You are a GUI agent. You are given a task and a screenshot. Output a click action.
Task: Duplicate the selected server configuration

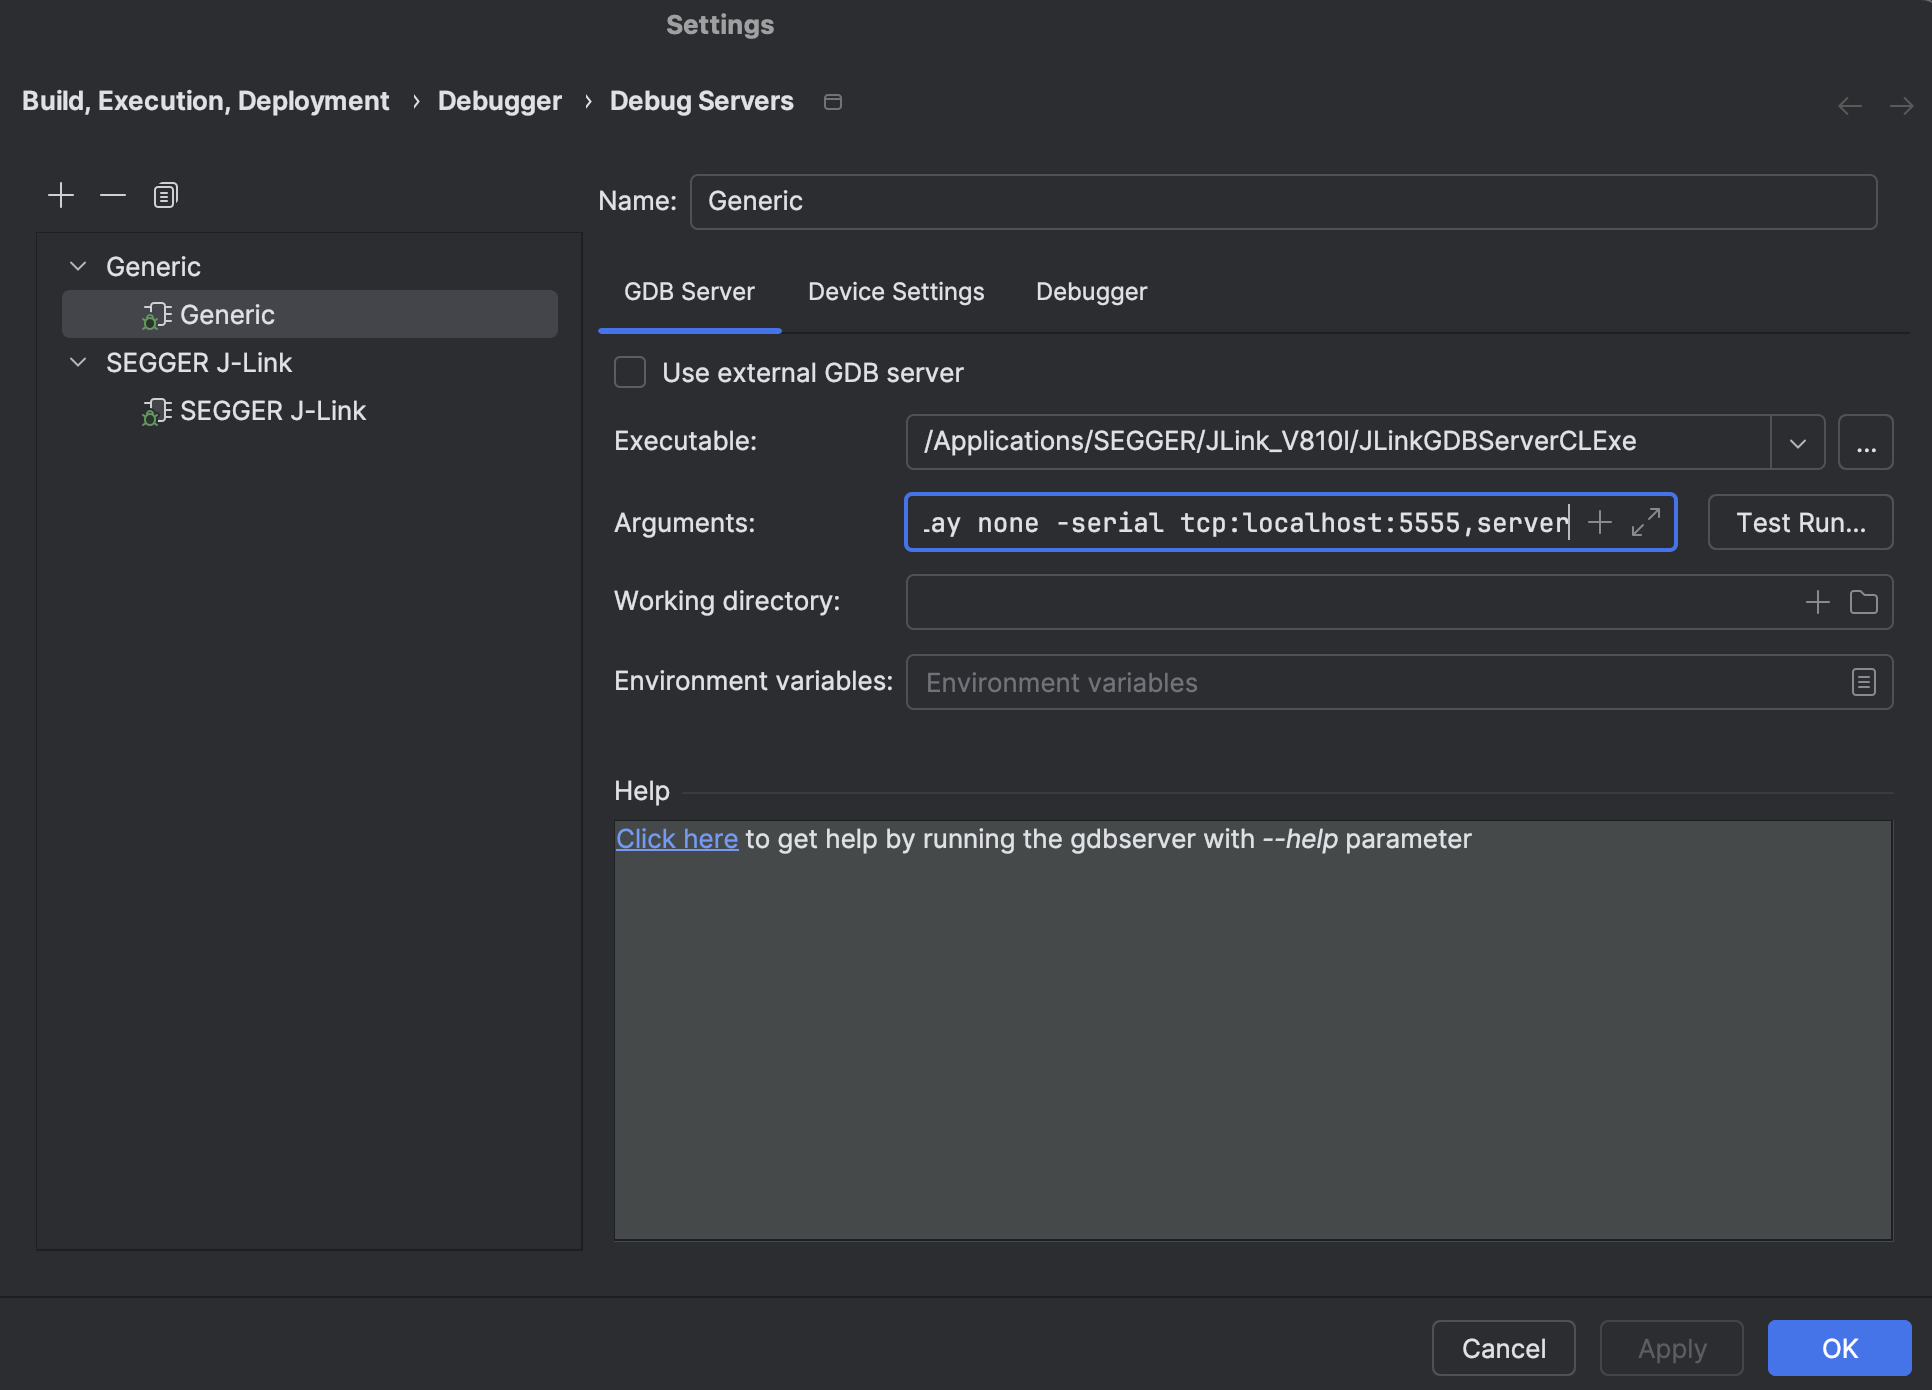click(164, 194)
